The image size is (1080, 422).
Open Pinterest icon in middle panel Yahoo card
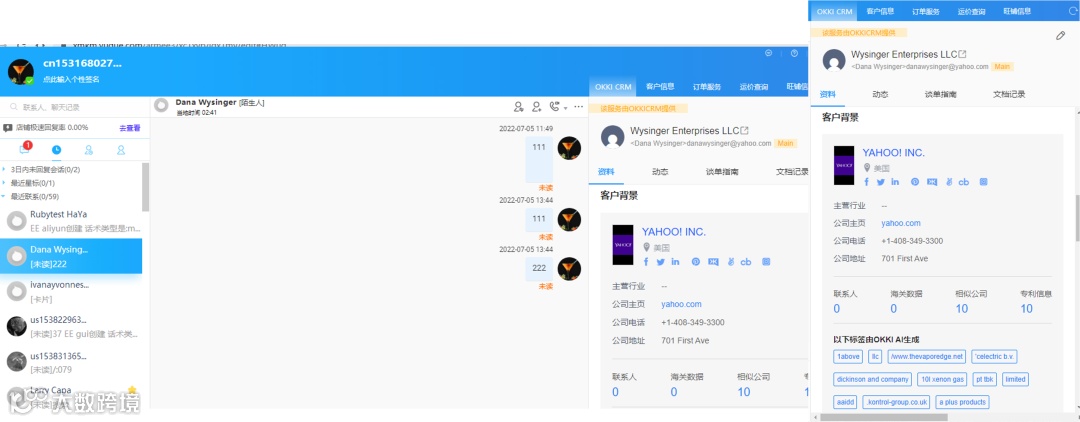coord(696,262)
